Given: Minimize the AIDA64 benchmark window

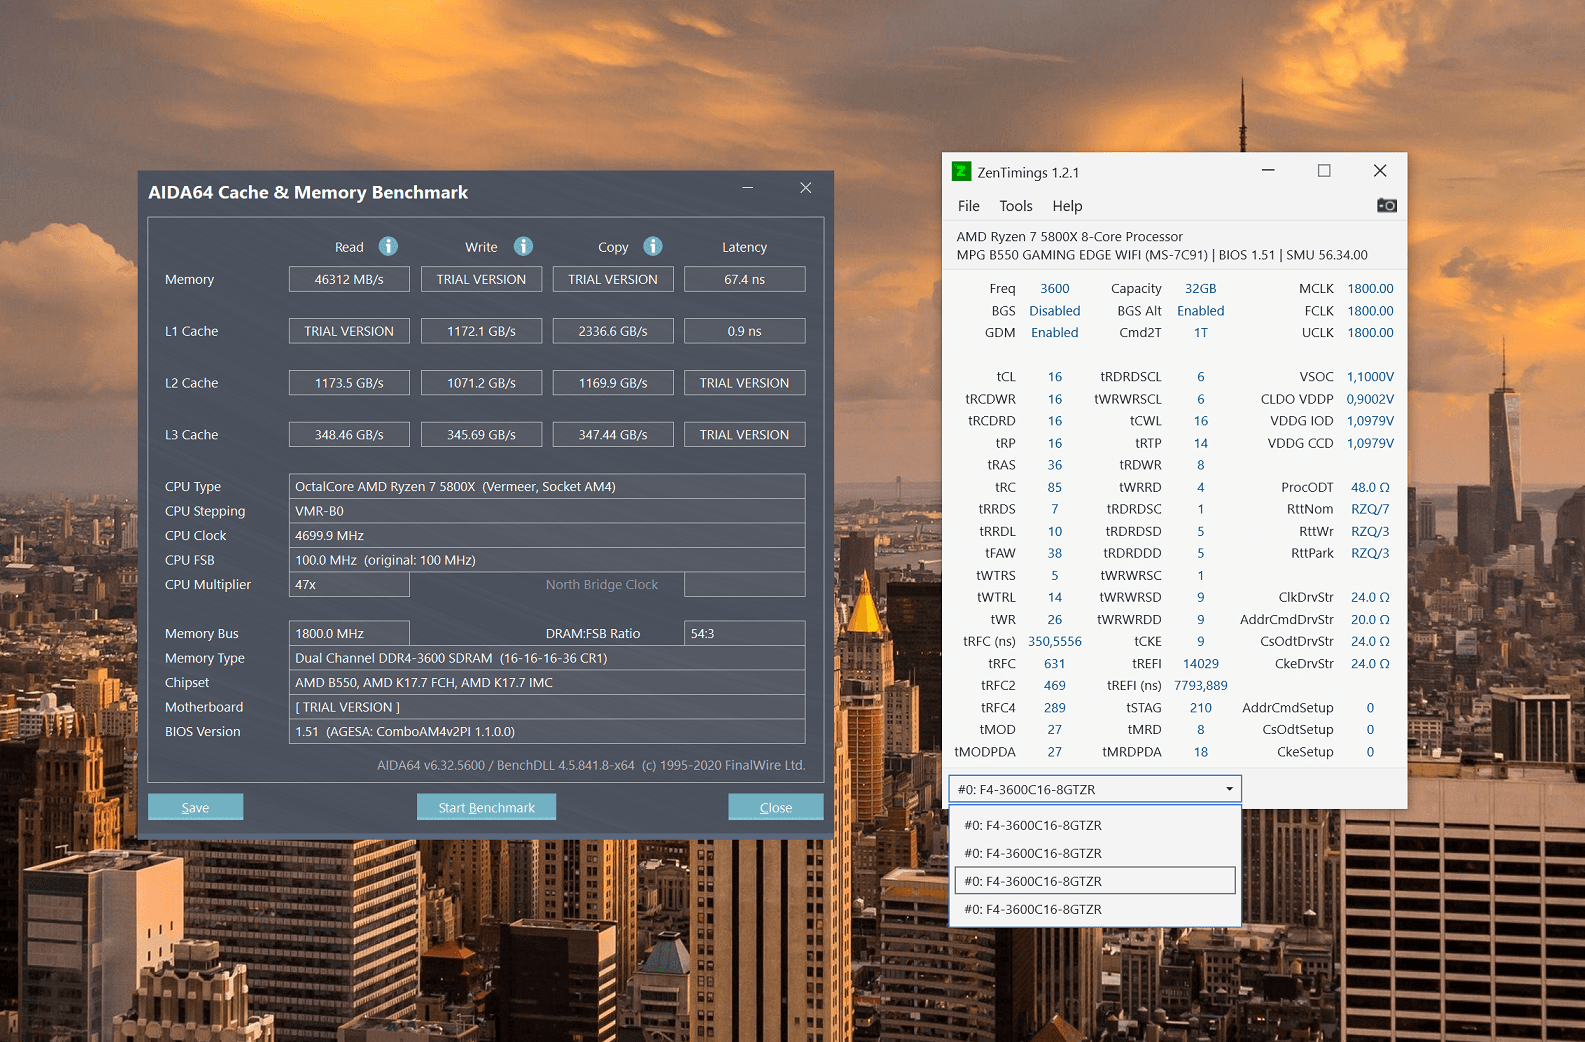Looking at the screenshot, I should point(747,188).
